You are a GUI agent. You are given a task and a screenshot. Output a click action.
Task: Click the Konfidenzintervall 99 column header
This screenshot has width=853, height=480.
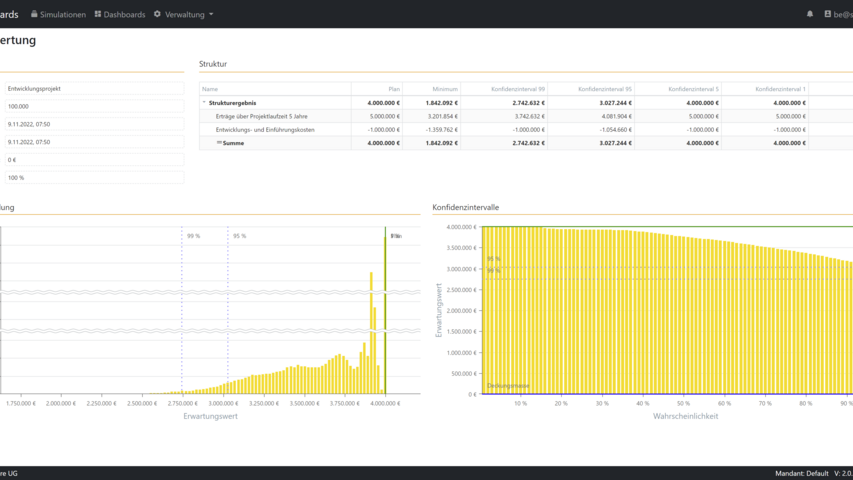(x=518, y=89)
